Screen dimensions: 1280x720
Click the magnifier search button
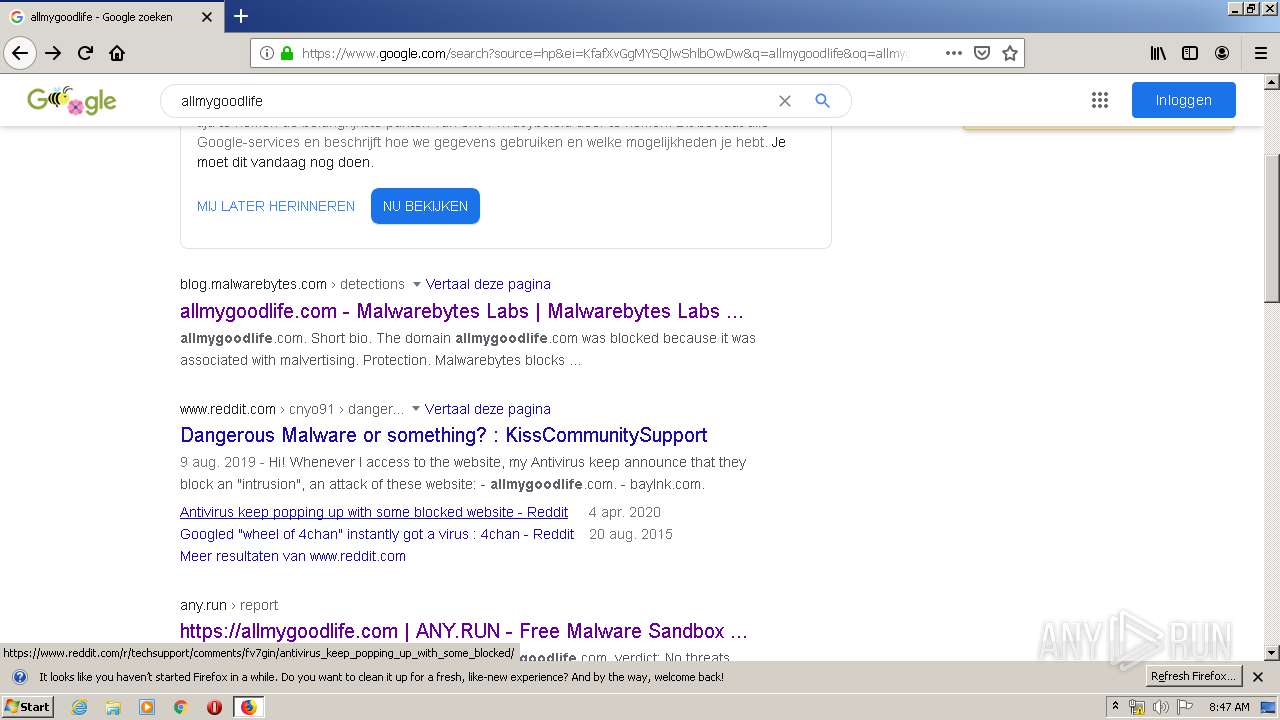(x=822, y=101)
